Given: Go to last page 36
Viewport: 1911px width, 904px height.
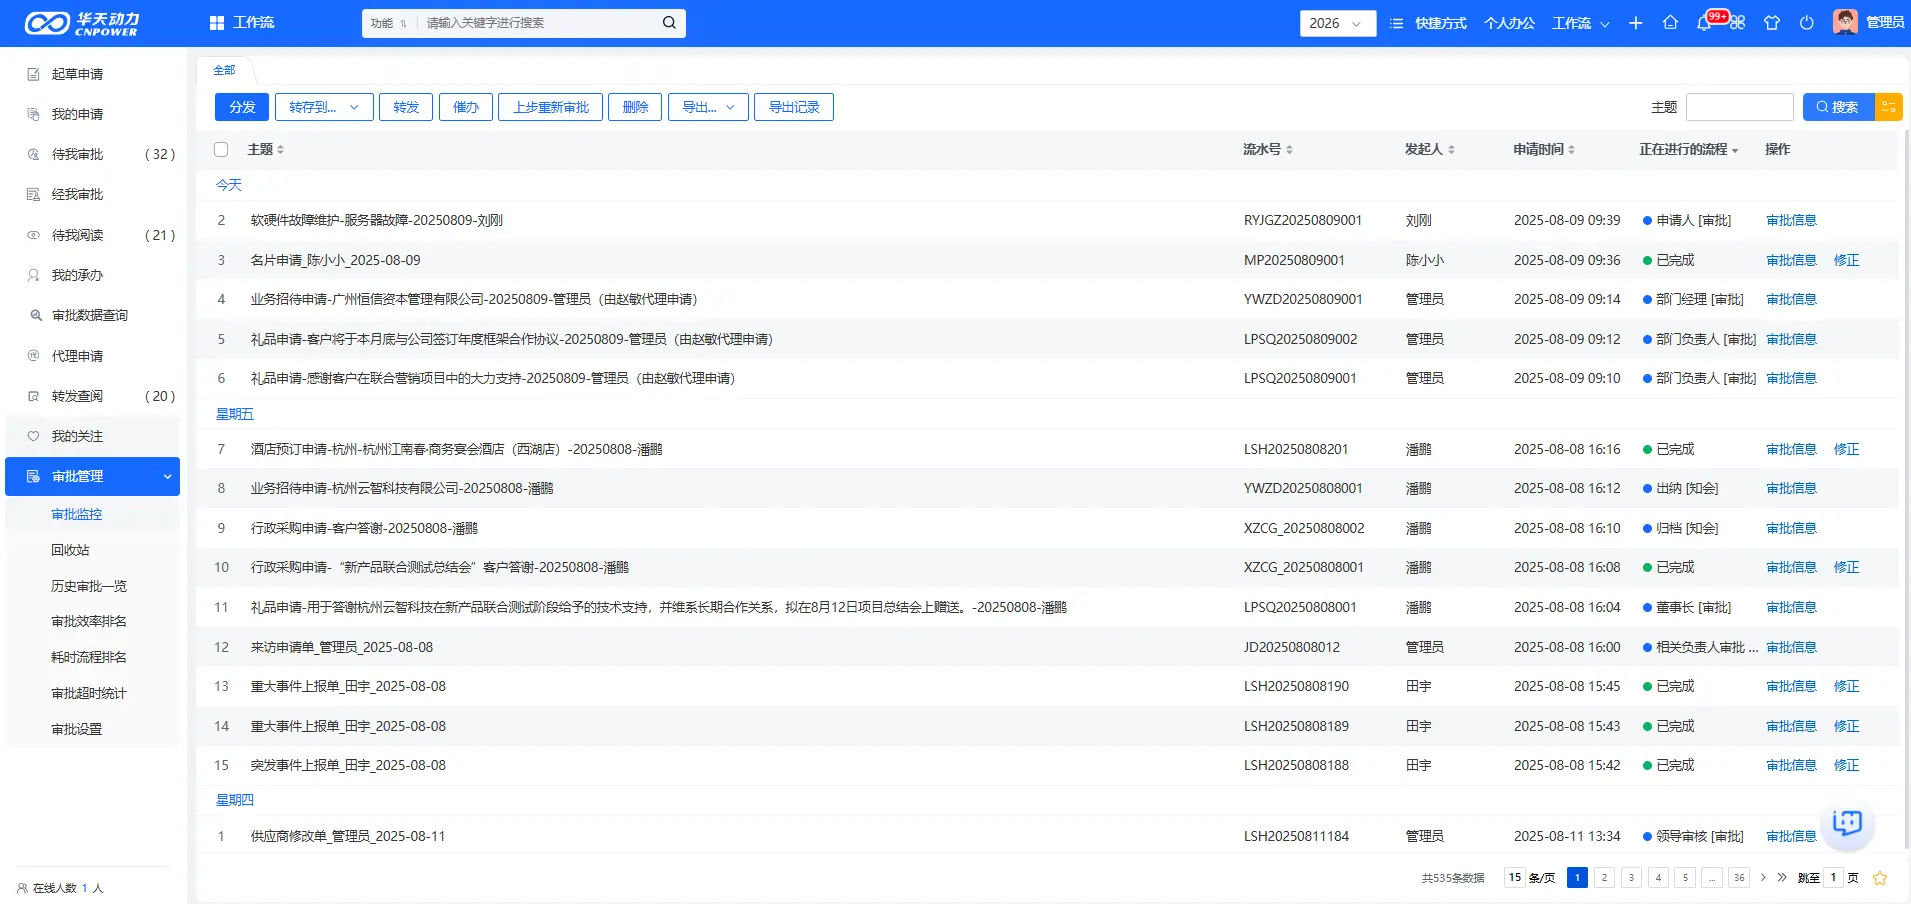Looking at the screenshot, I should (x=1739, y=878).
